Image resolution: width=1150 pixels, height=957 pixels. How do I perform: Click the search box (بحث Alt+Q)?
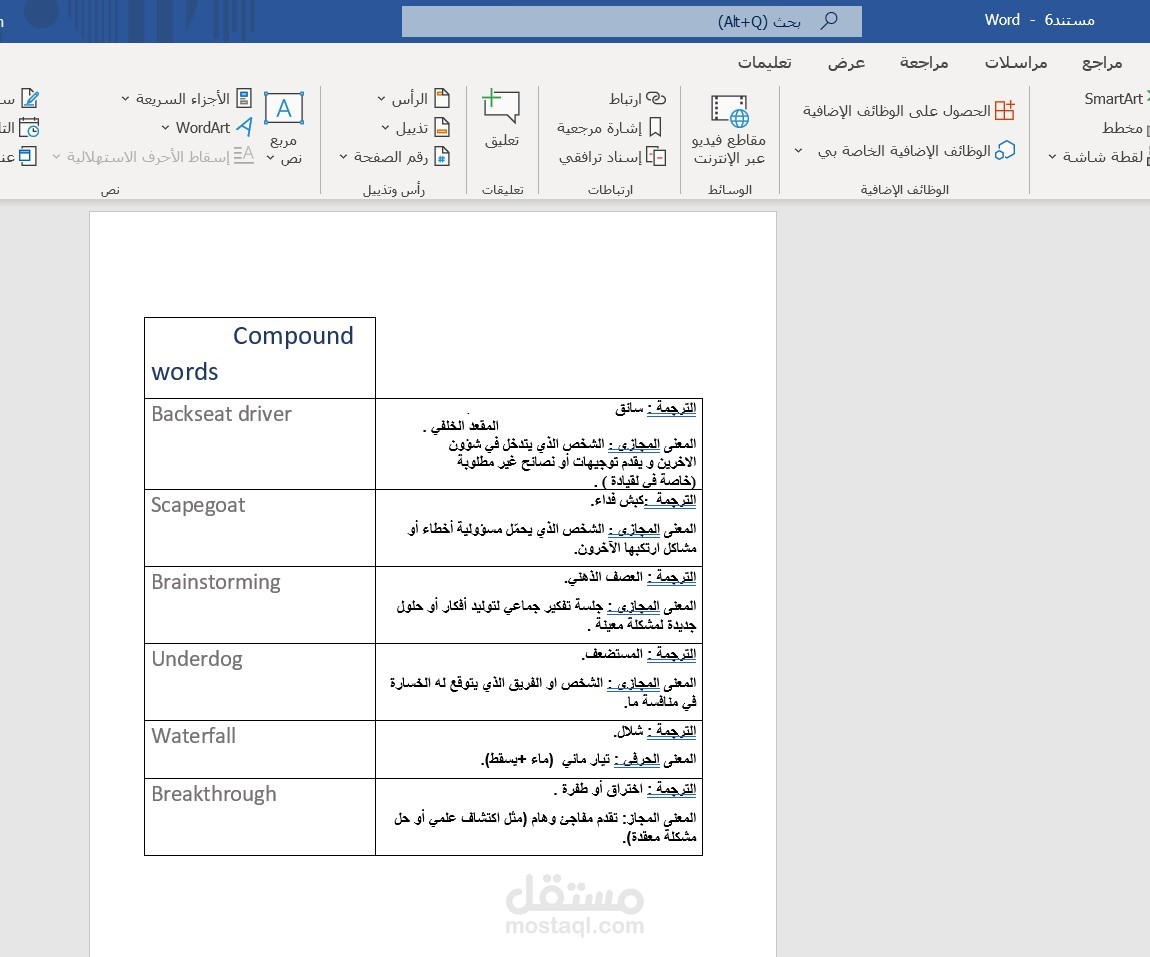tap(631, 21)
